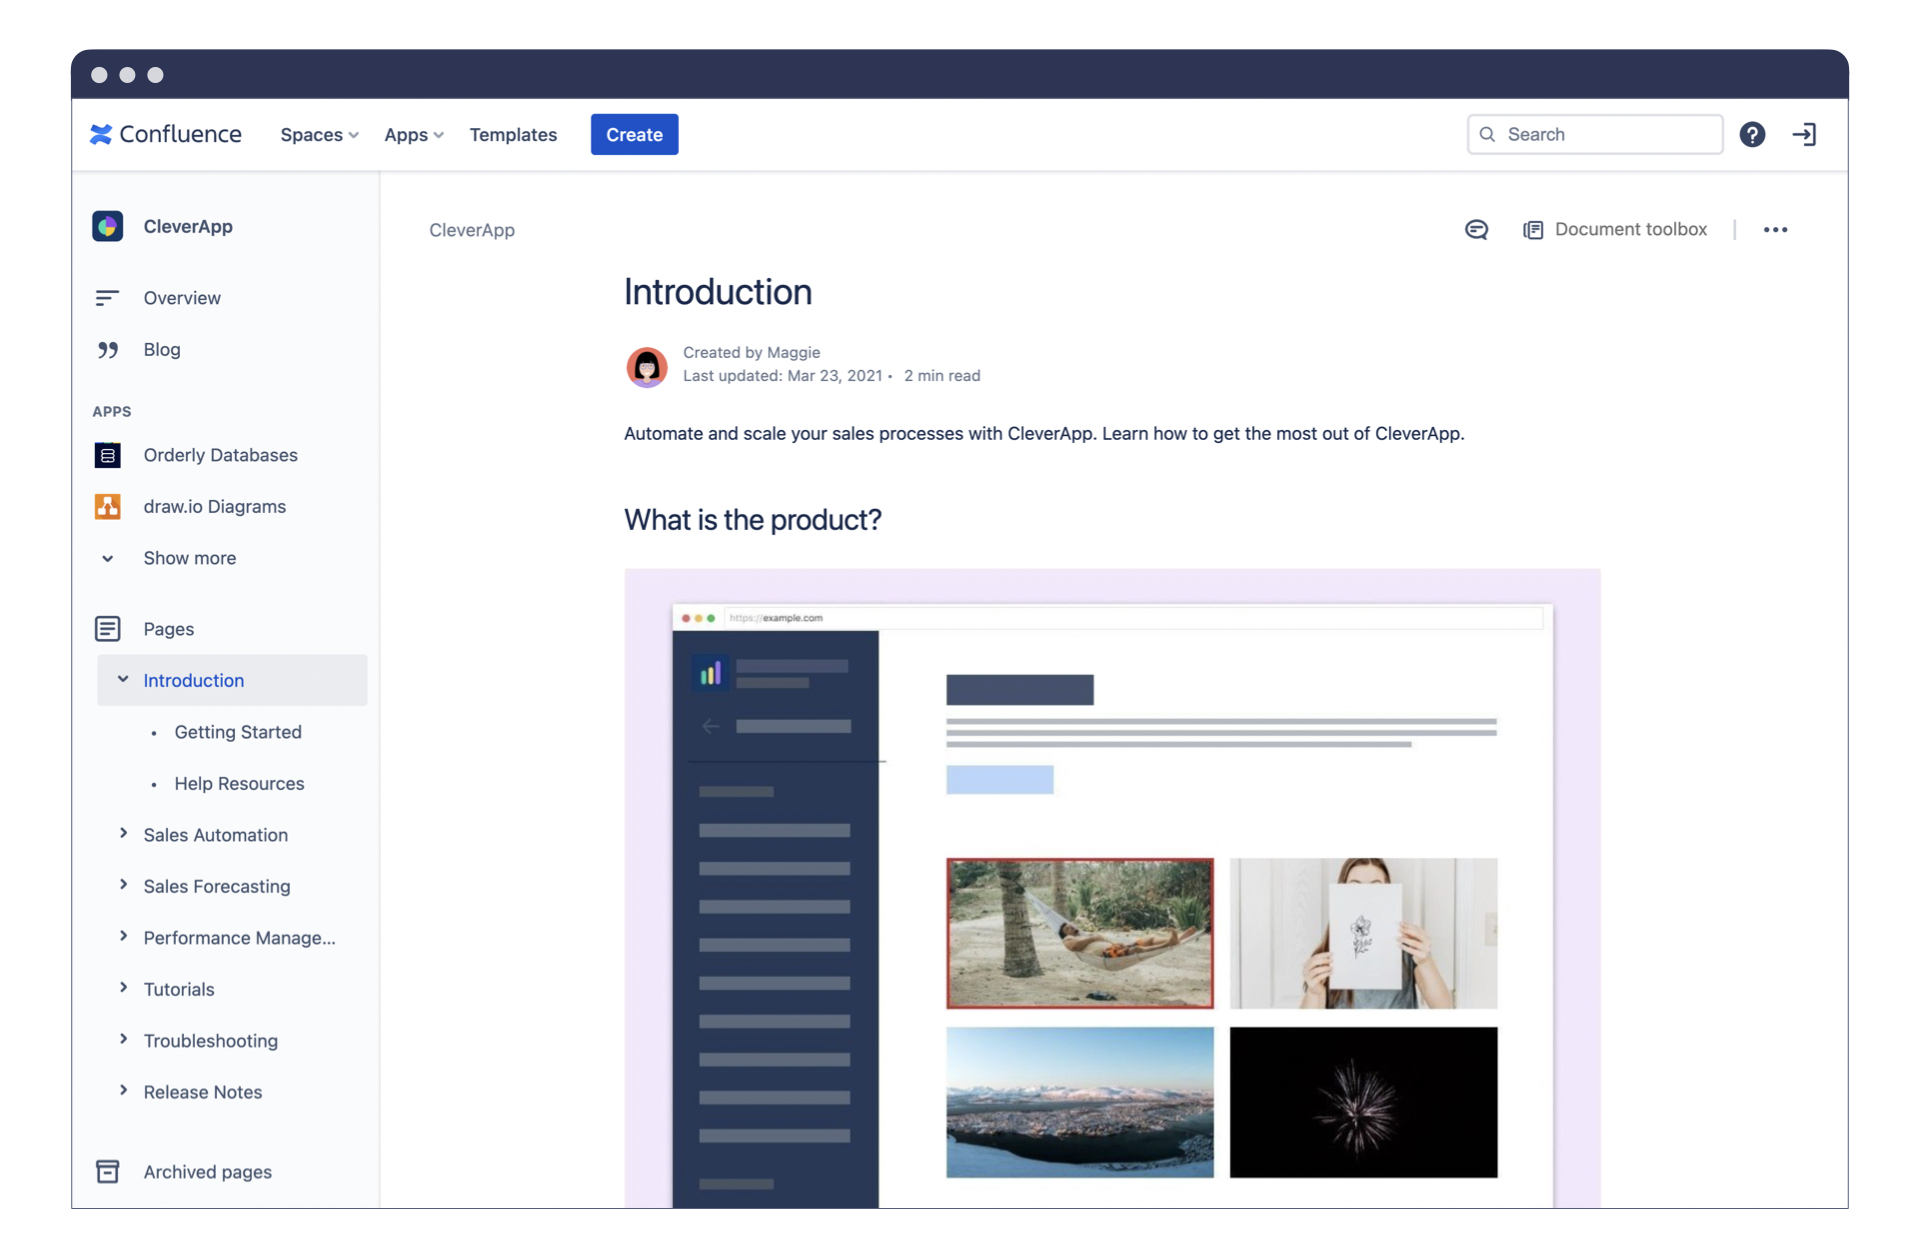Click the Archived pages box icon
Screen dimensions: 1920x1256
click(108, 1171)
